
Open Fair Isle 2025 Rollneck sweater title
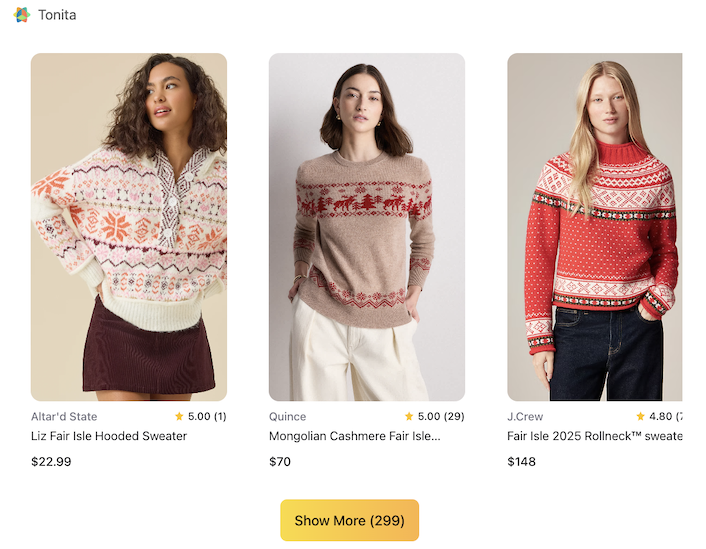(x=594, y=436)
